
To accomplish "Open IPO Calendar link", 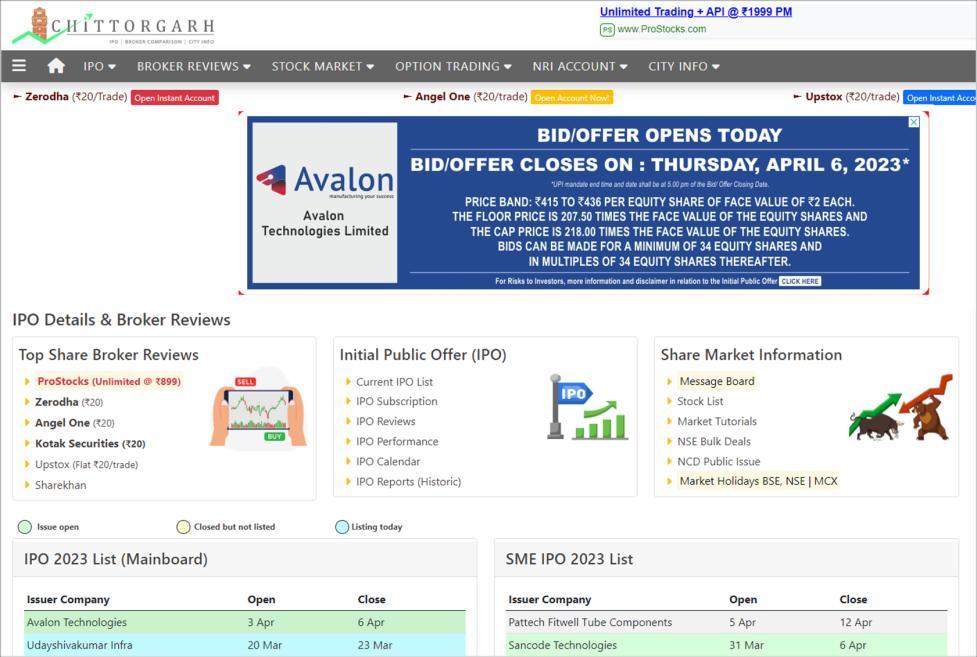I will (388, 461).
